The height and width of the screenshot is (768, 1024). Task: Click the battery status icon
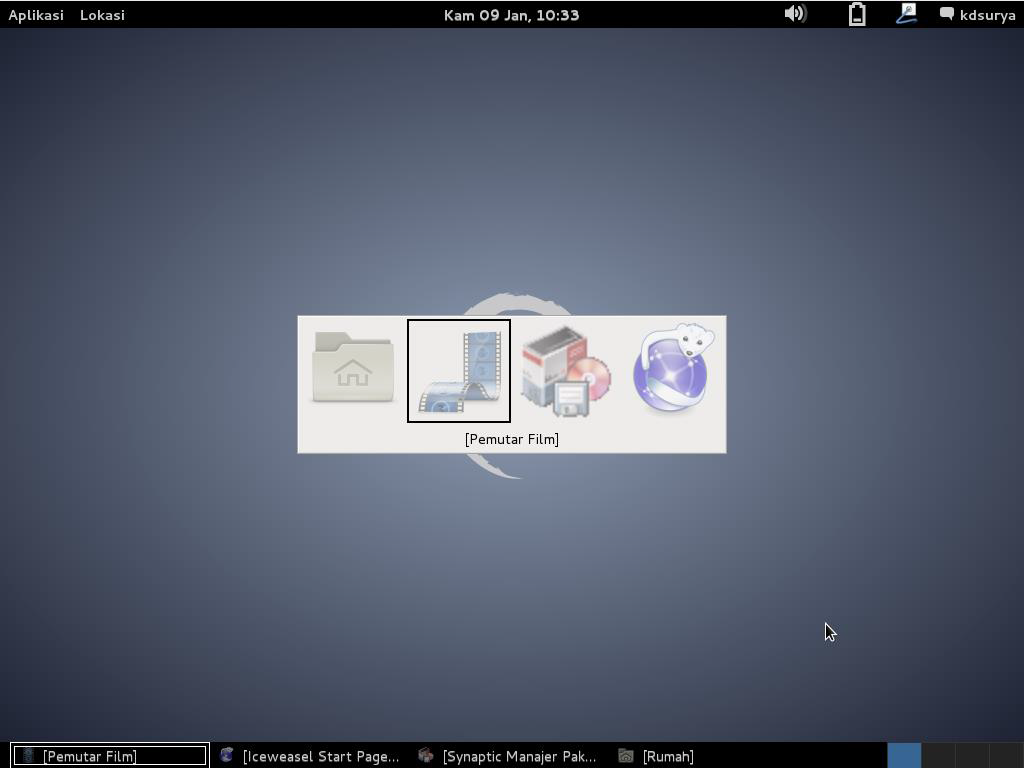(857, 14)
